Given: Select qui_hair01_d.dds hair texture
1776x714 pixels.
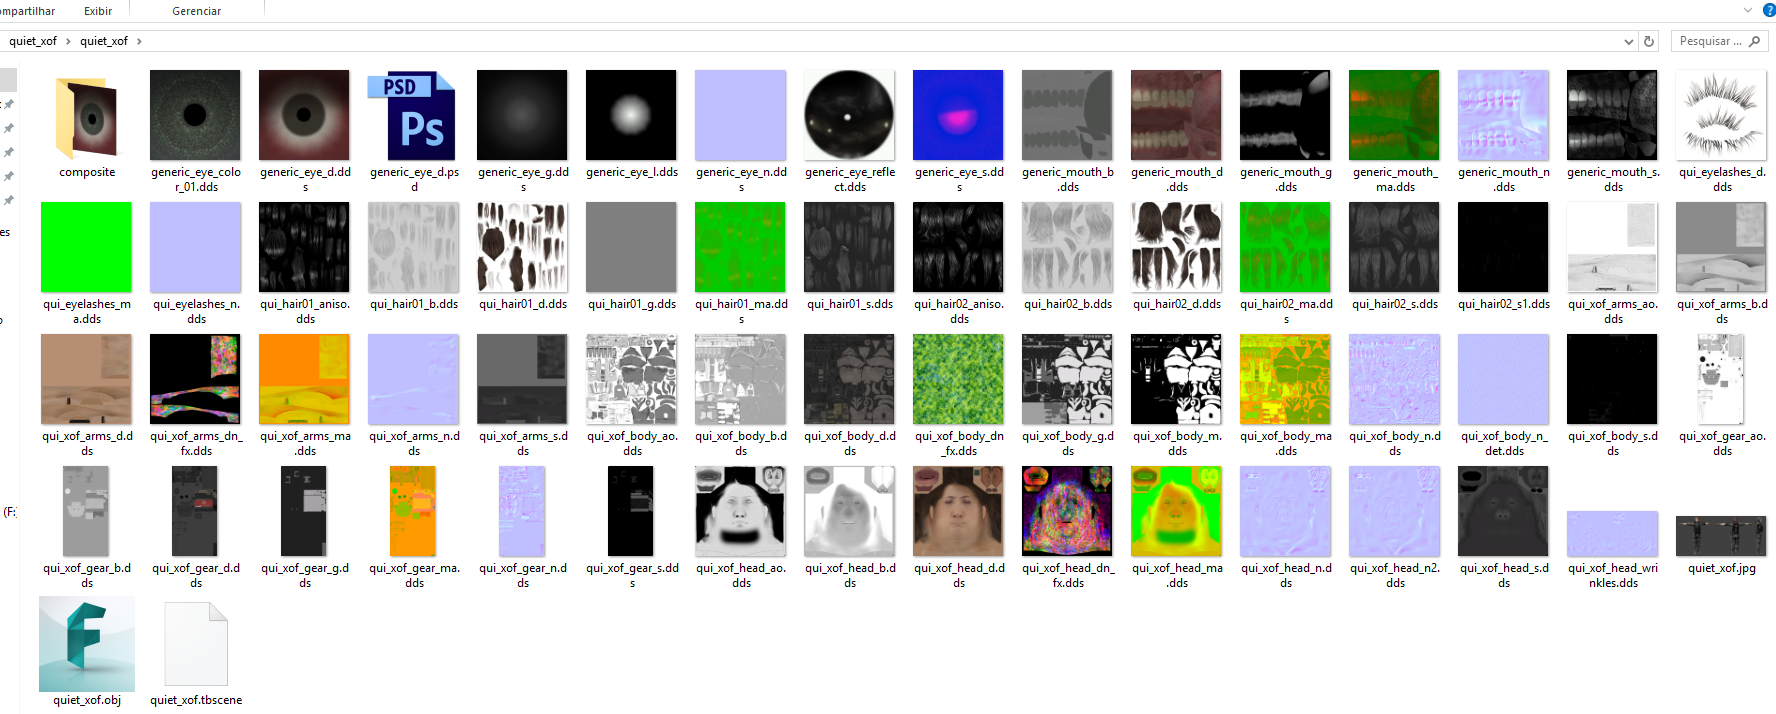Looking at the screenshot, I should [x=522, y=247].
